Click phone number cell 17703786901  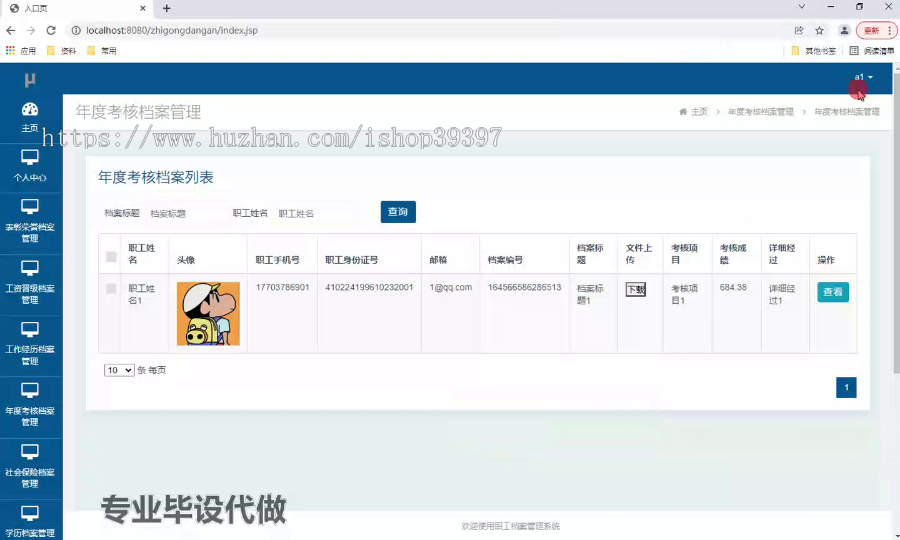[x=282, y=288]
